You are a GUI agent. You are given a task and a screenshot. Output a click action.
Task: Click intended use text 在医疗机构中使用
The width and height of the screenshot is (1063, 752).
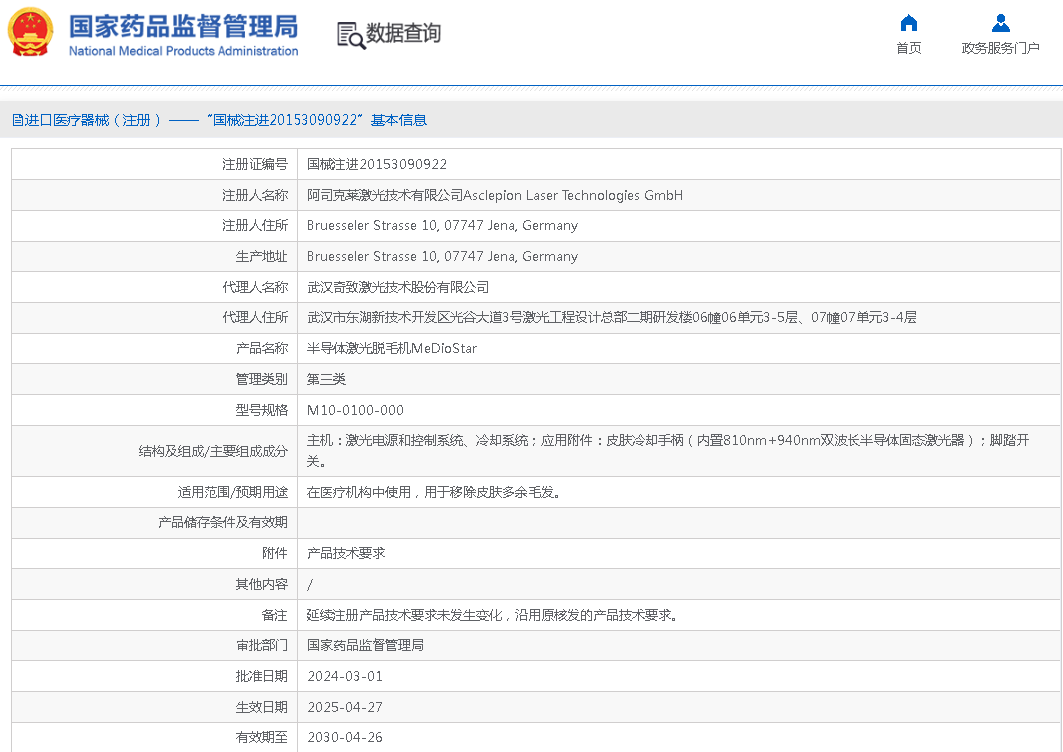click(x=434, y=492)
